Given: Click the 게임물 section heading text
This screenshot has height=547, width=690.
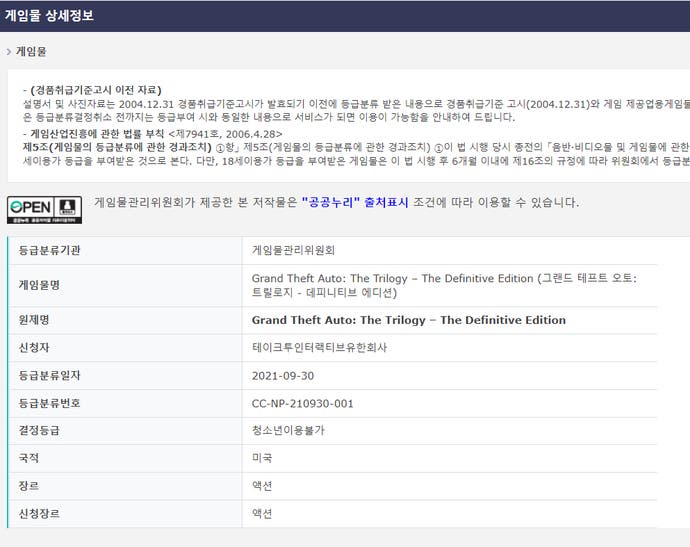Looking at the screenshot, I should tap(31, 51).
